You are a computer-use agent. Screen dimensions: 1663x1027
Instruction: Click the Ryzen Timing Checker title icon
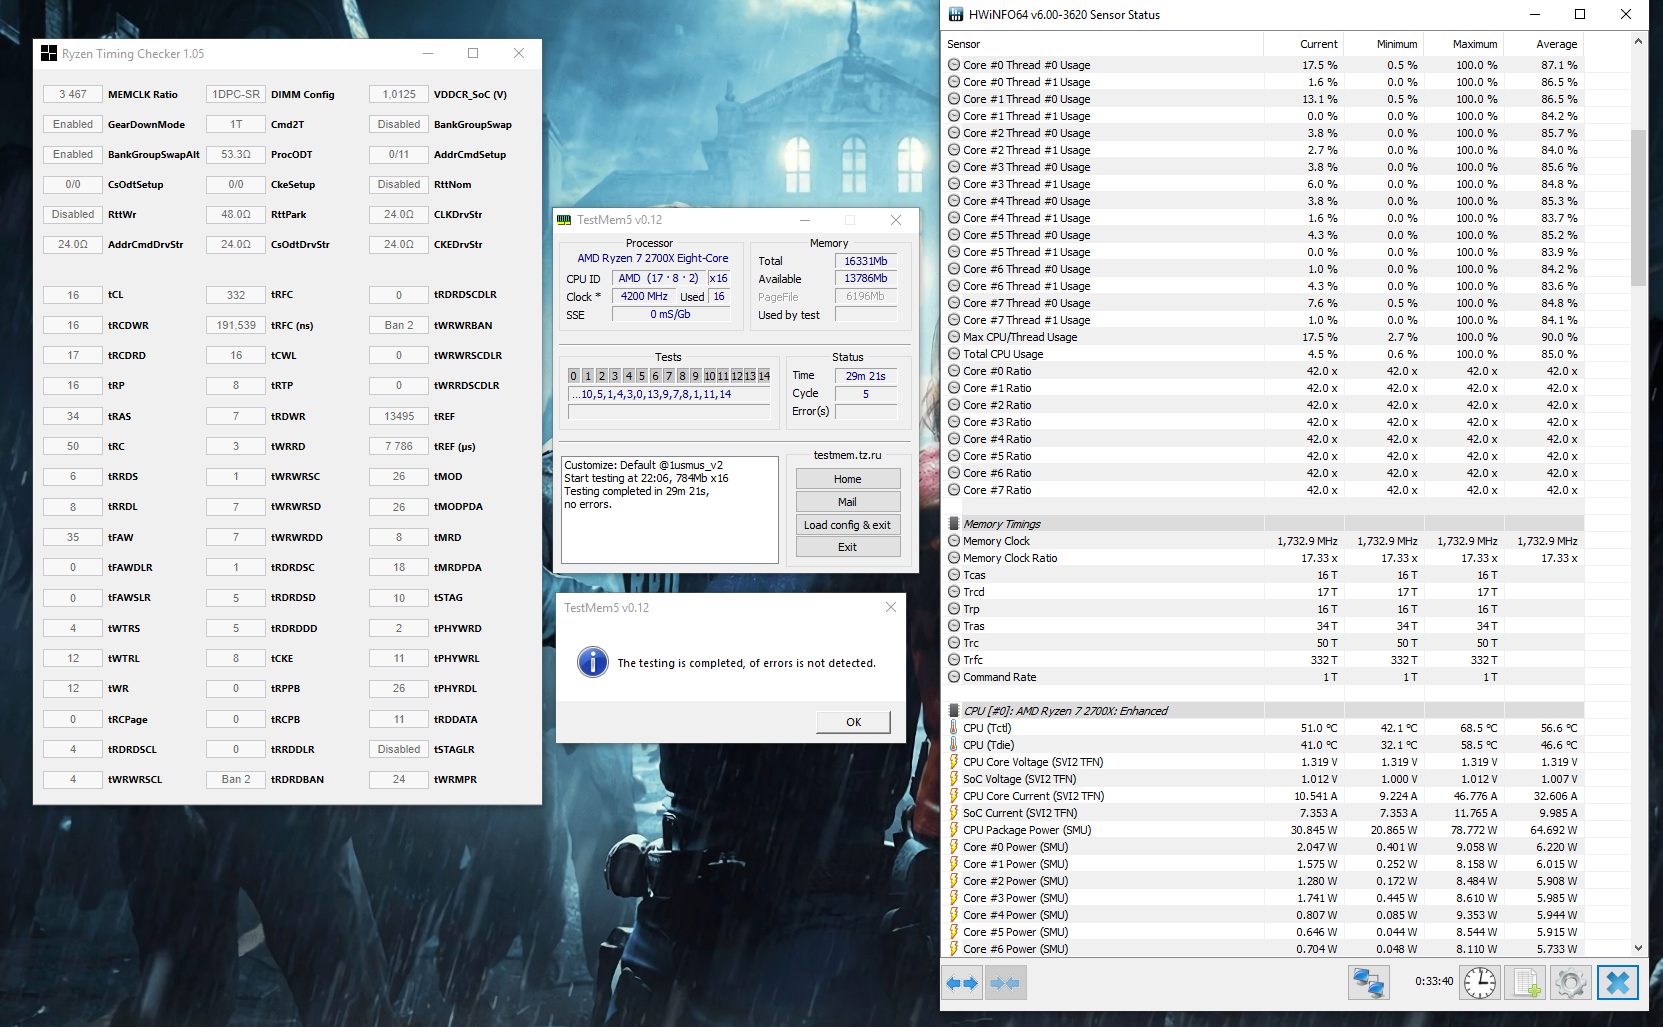(x=49, y=53)
